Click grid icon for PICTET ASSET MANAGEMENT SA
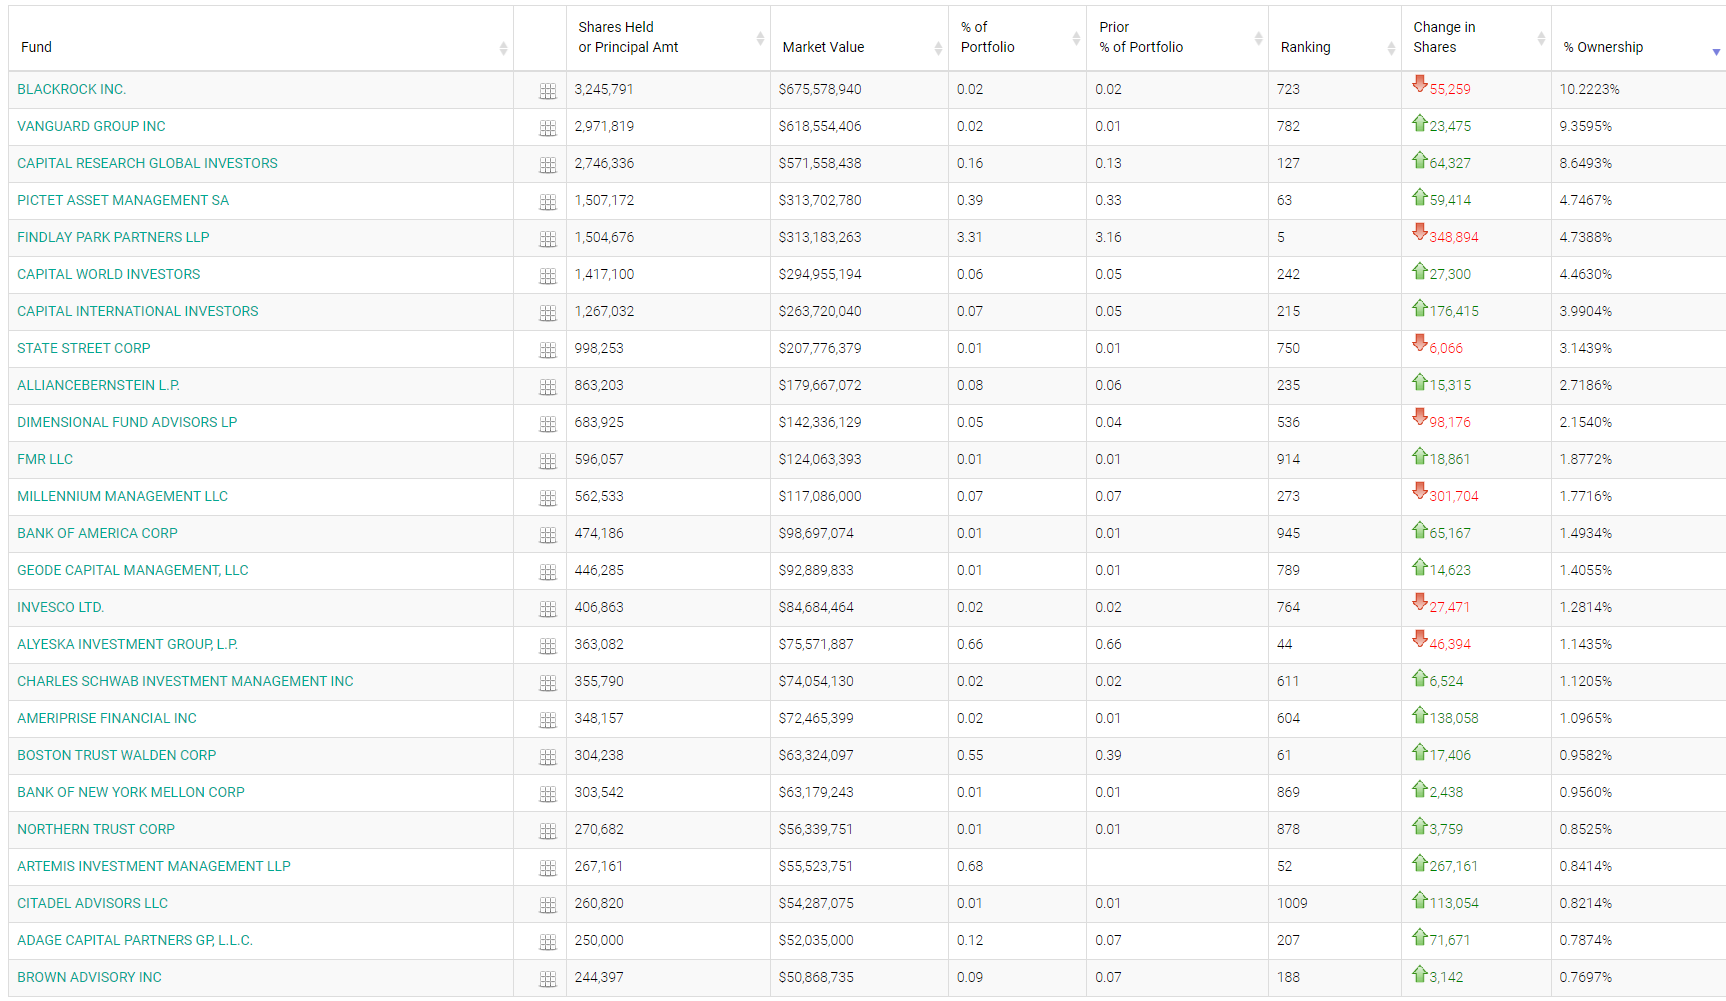 coord(548,202)
